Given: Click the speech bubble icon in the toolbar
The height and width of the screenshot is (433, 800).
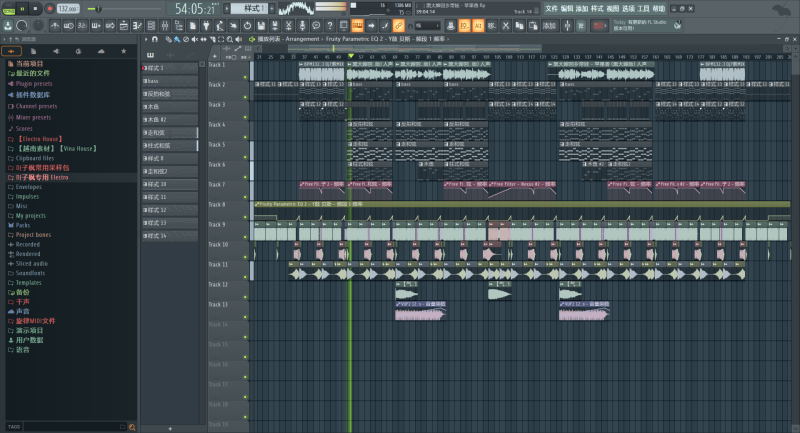Looking at the screenshot, I should click(316, 26).
